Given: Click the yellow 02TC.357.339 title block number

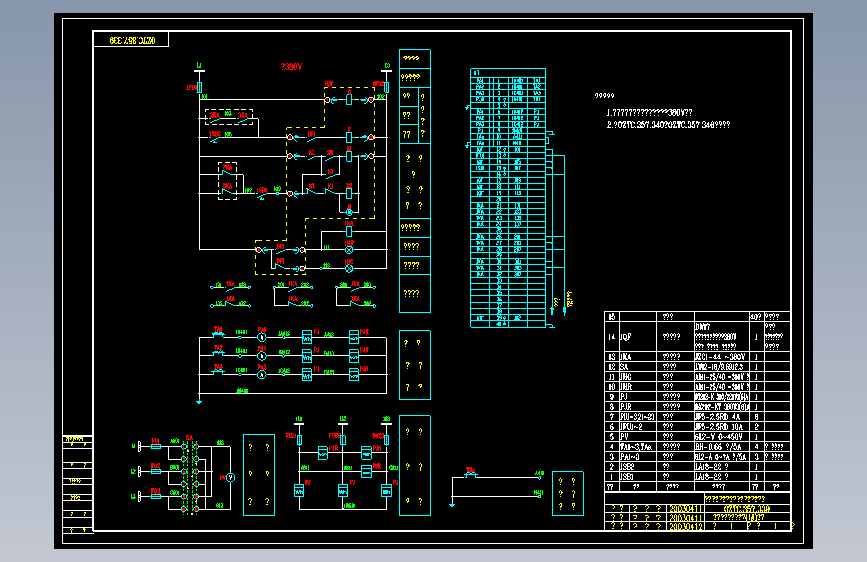Looking at the screenshot, I should (746, 508).
